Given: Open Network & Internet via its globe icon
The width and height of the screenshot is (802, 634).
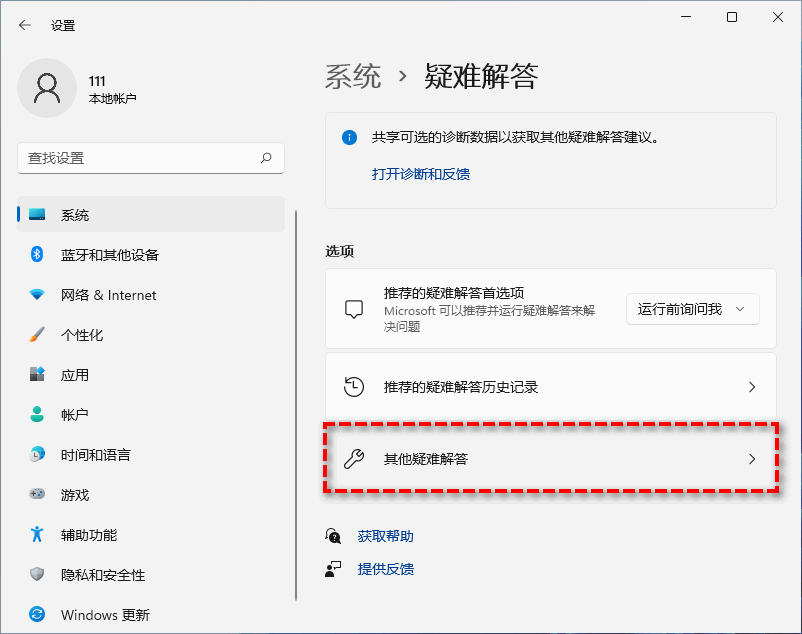Looking at the screenshot, I should click(x=35, y=294).
